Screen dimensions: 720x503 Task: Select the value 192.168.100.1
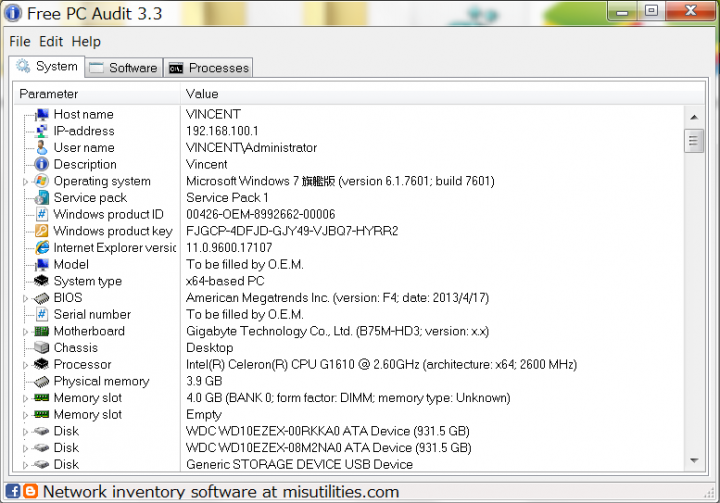coord(222,131)
